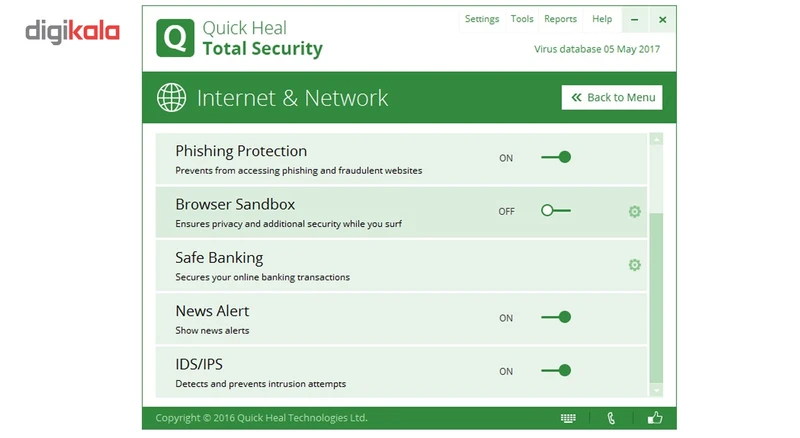Screen dimensions: 800x438
Task: Go Back to Menu
Action: (612, 97)
